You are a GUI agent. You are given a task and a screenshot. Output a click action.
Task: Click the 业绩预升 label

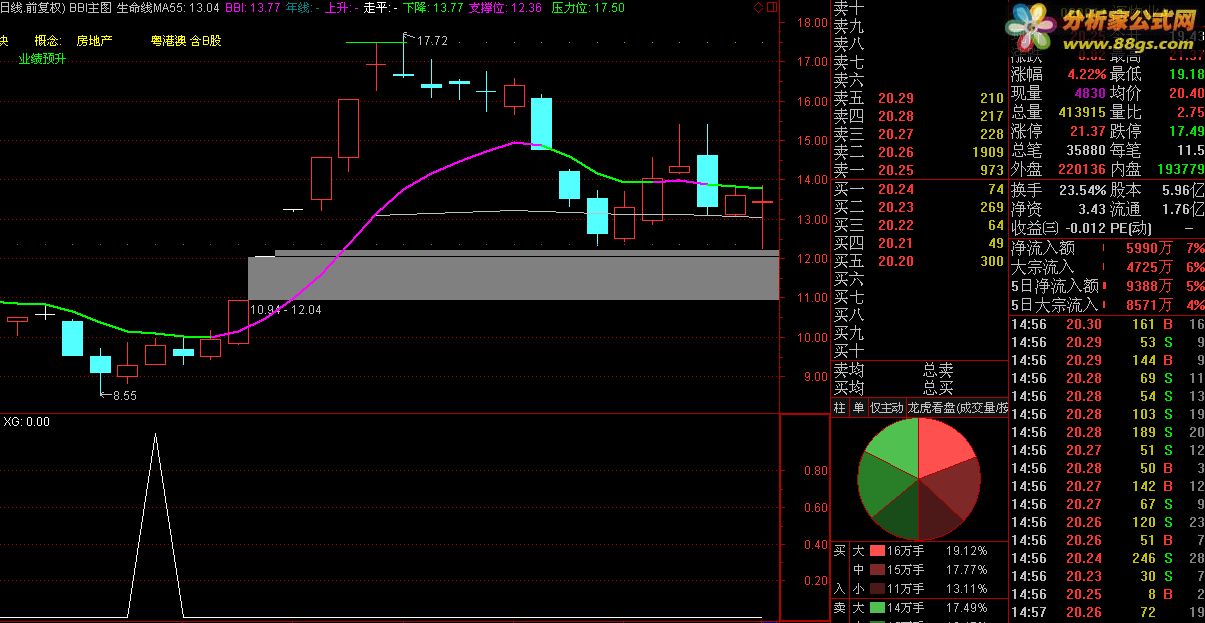click(43, 59)
